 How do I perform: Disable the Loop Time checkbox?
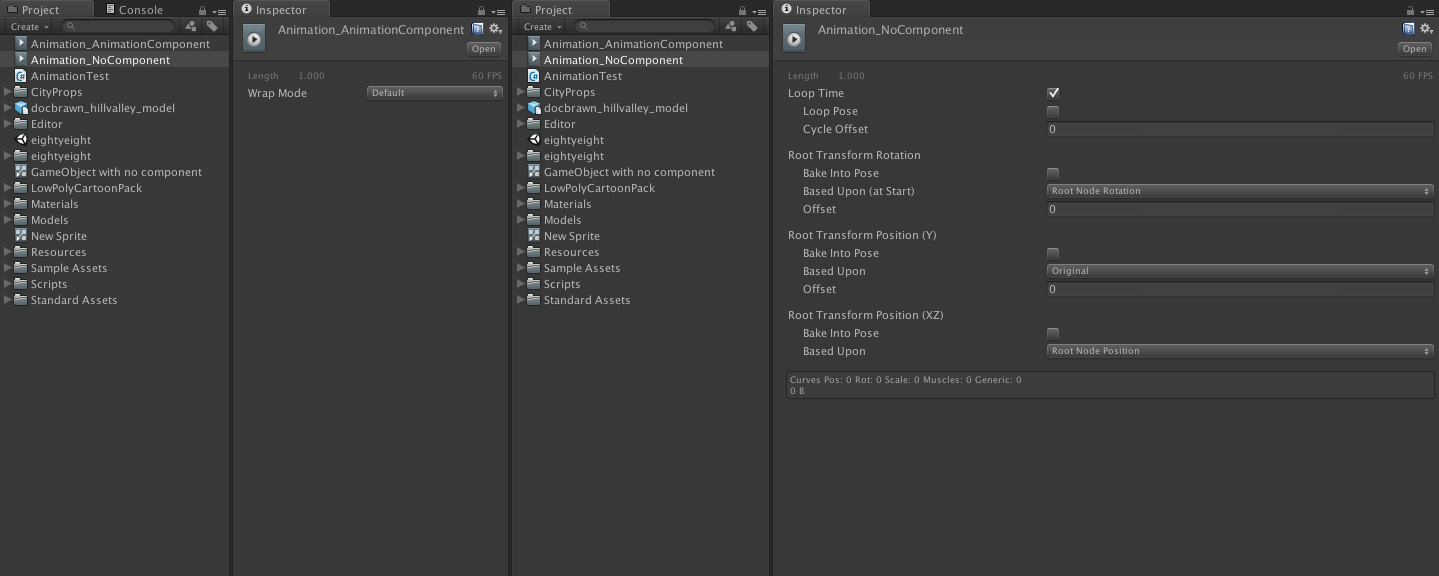(1053, 92)
